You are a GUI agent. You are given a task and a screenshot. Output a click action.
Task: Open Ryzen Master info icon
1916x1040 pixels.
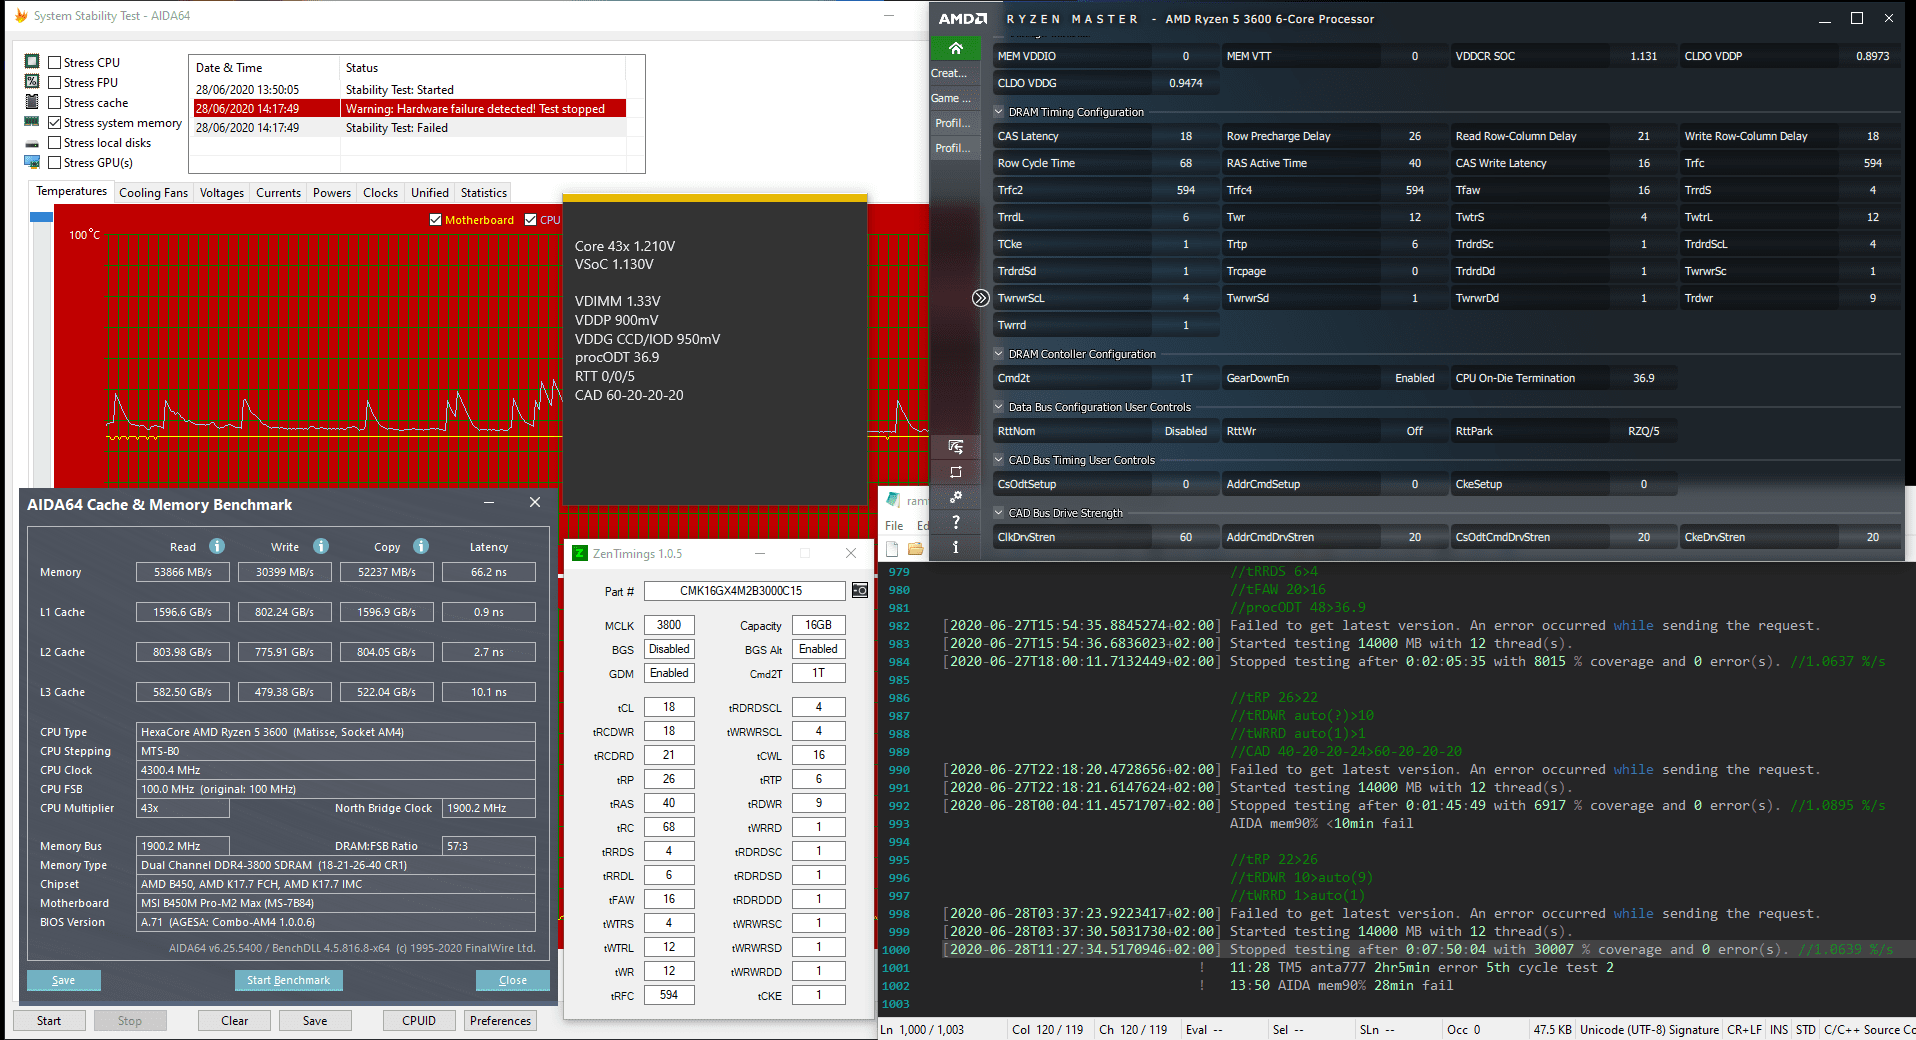point(955,547)
